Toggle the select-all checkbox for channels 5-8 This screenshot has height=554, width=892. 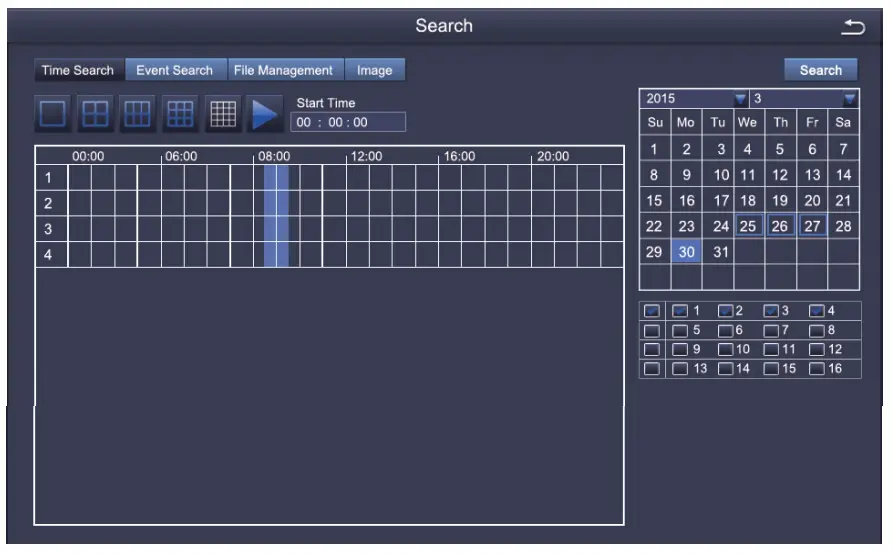[x=652, y=330]
